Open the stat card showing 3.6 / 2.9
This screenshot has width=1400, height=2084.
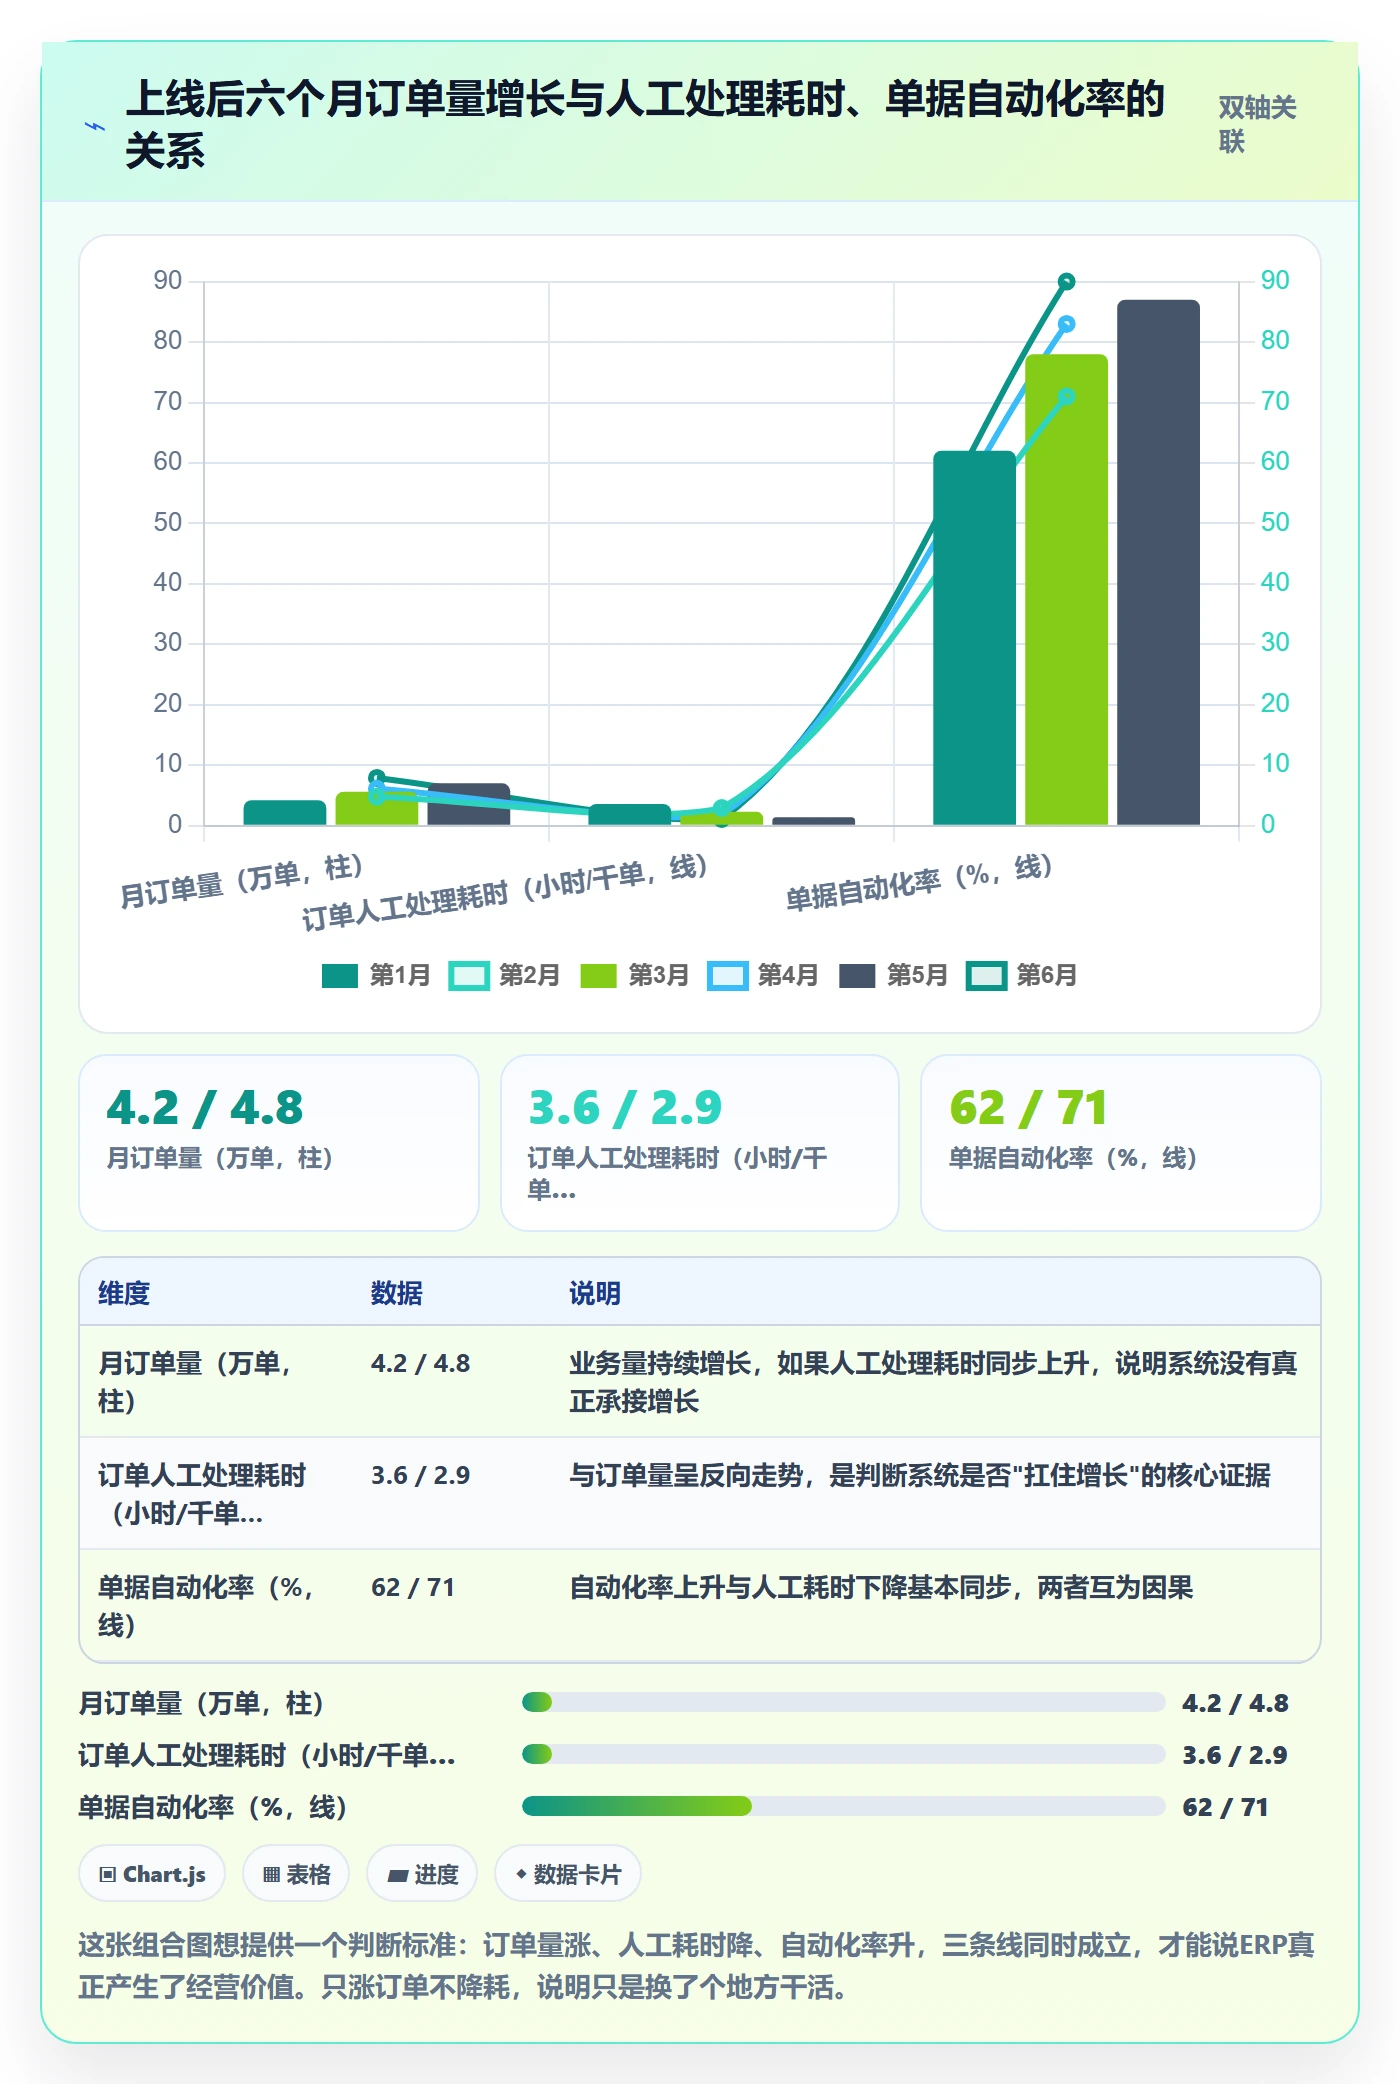pos(700,1143)
